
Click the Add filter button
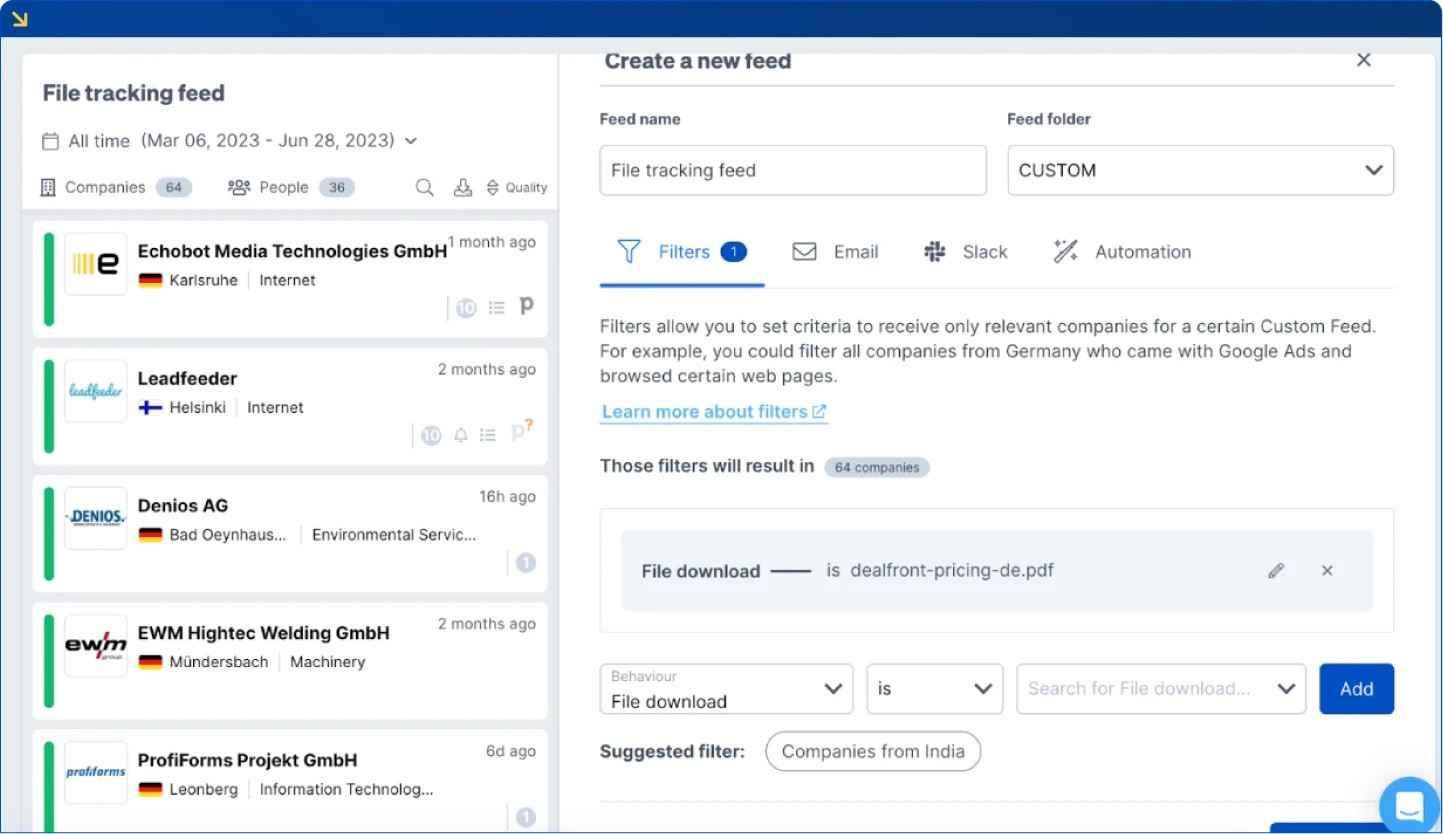click(x=1356, y=688)
